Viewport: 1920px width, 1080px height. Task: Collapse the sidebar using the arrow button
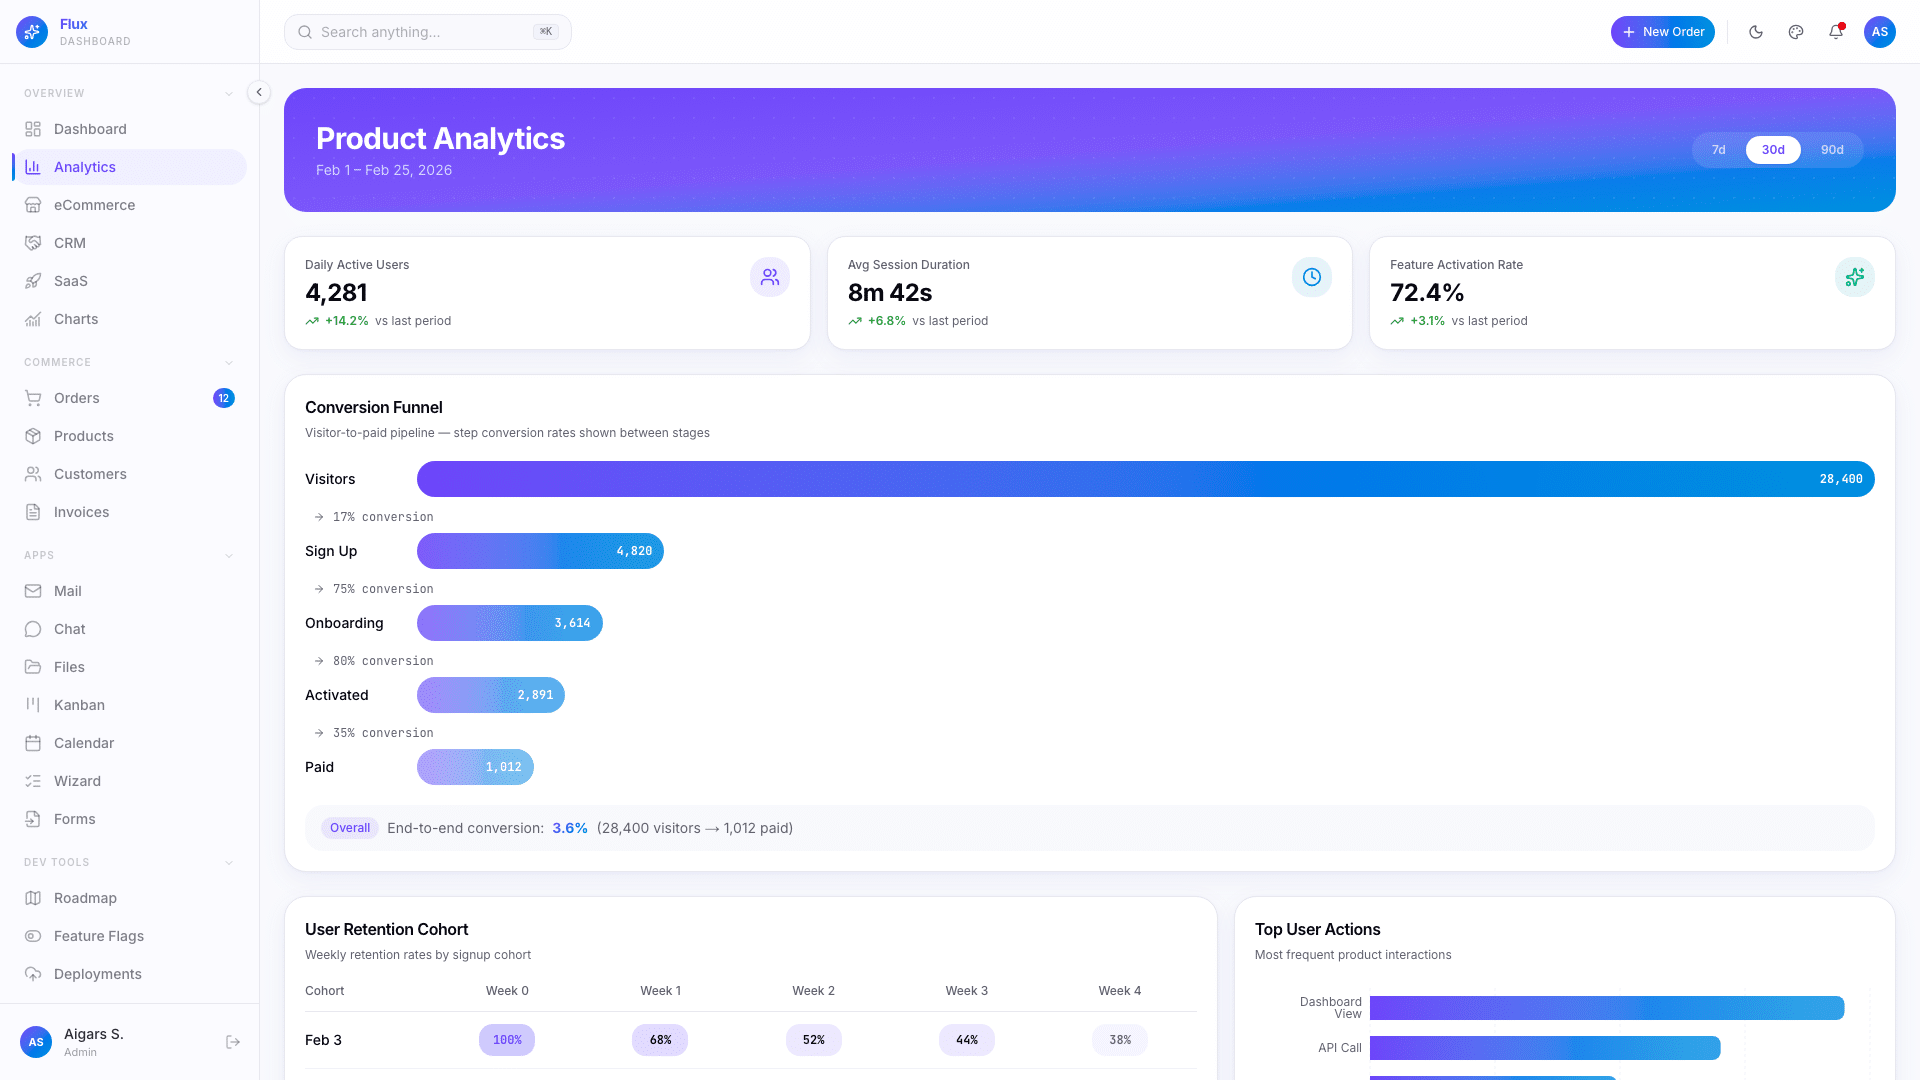click(258, 92)
